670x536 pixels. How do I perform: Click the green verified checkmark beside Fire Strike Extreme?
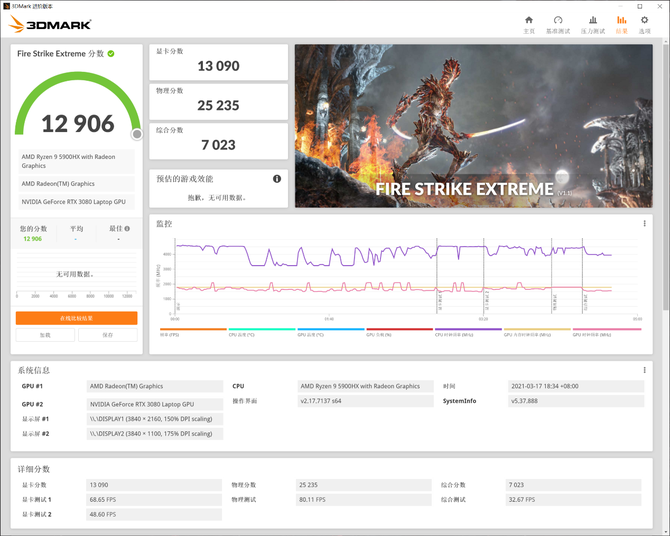(111, 54)
